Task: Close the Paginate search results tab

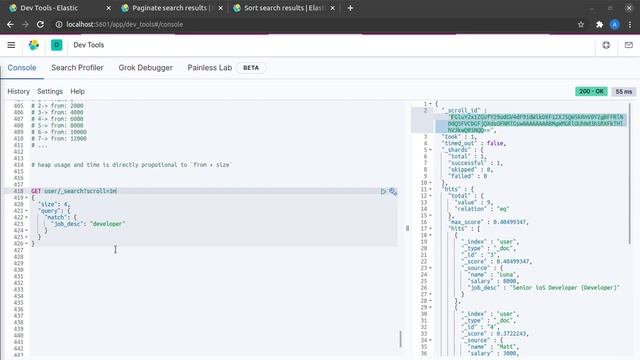Action: tap(220, 8)
